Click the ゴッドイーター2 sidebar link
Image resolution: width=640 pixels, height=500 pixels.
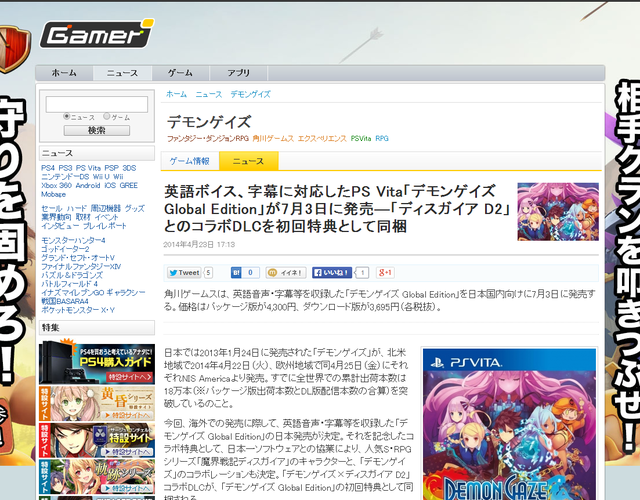click(65, 249)
